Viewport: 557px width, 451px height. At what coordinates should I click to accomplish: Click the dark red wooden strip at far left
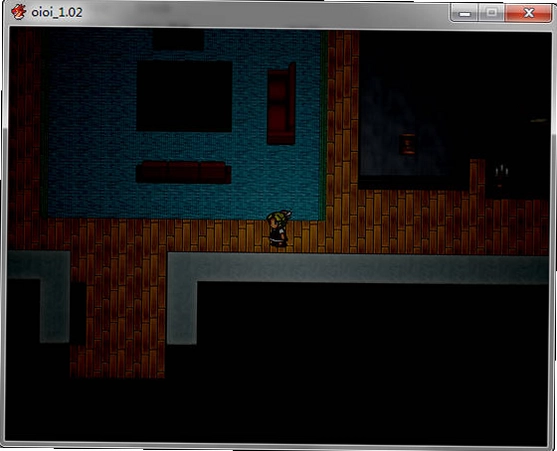[x=24, y=138]
